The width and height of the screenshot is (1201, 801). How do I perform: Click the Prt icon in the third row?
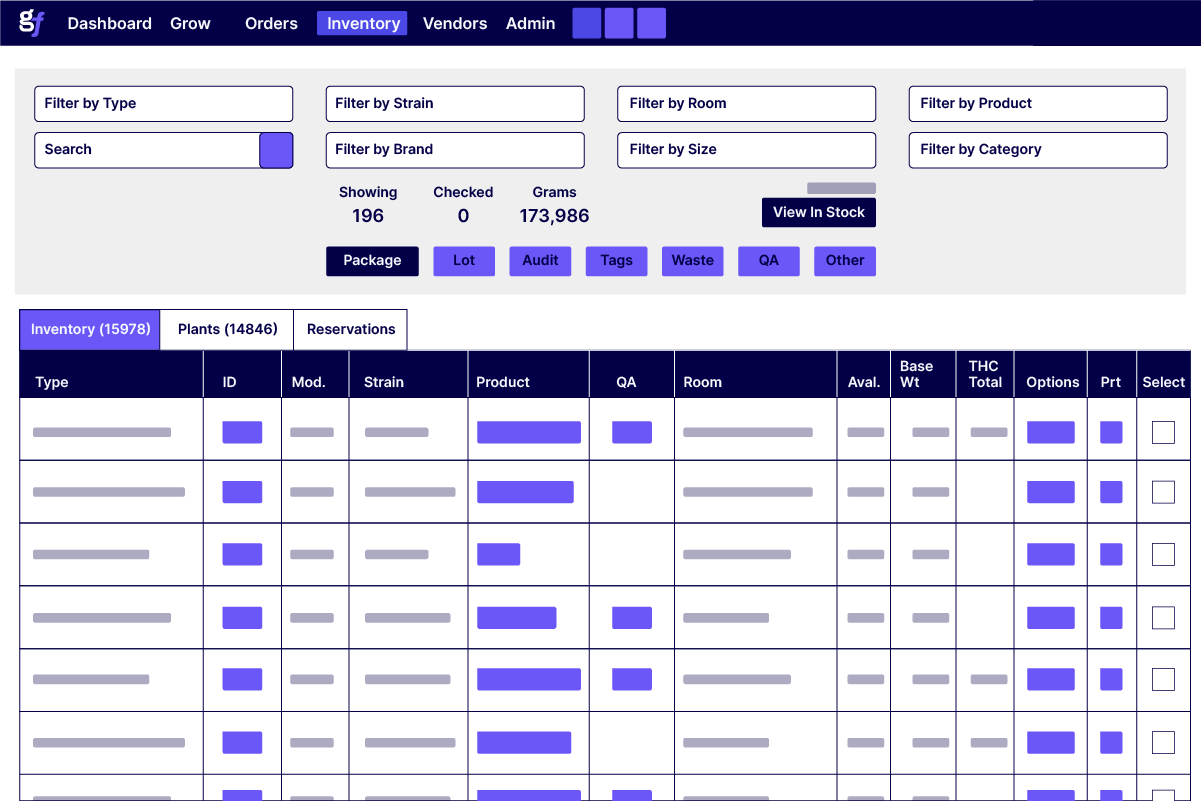click(x=1111, y=554)
